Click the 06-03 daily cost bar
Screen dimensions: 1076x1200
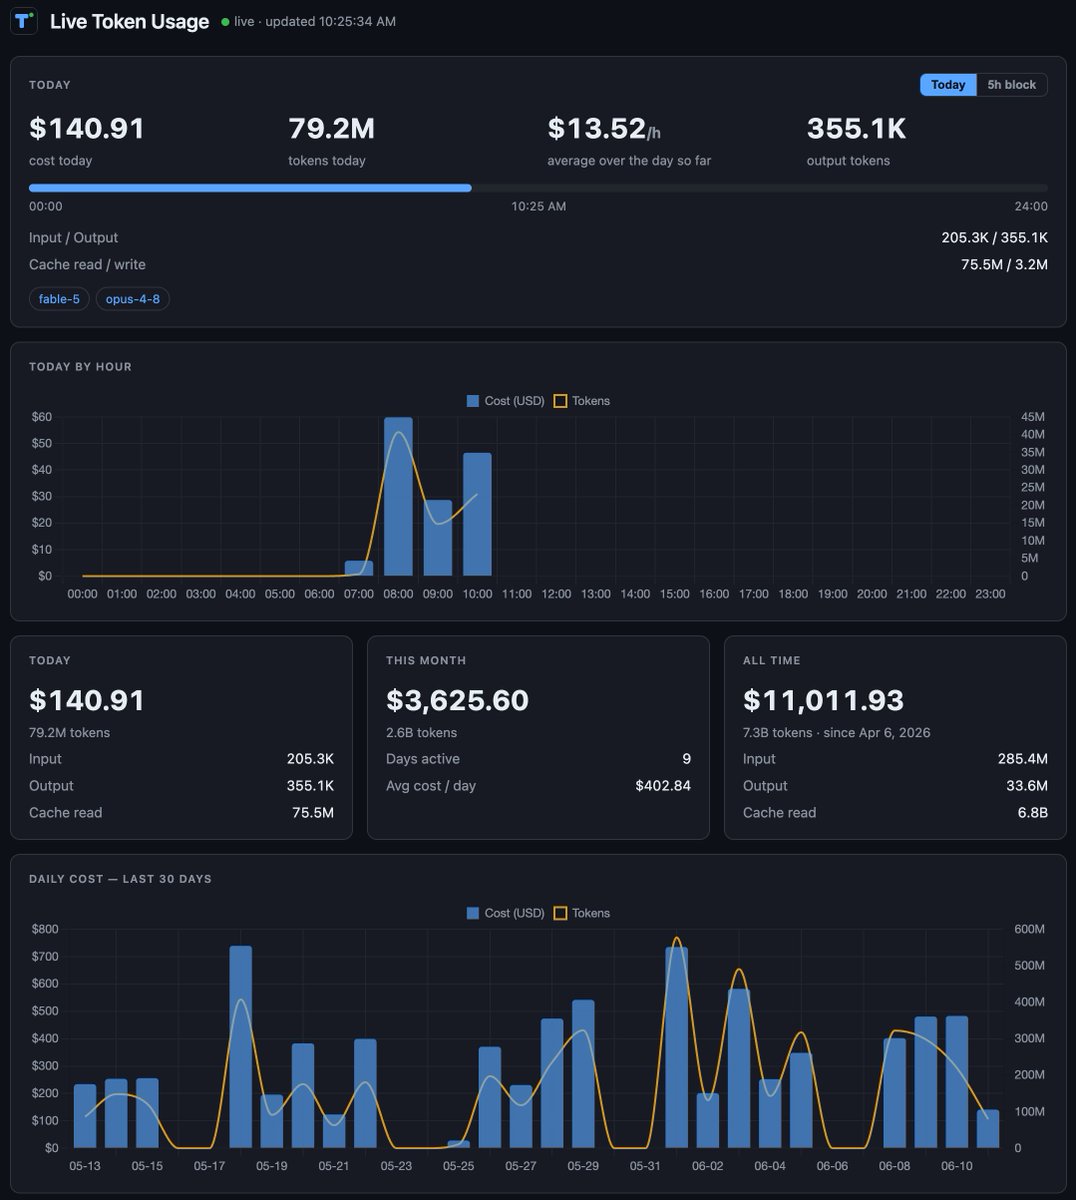click(739, 1069)
